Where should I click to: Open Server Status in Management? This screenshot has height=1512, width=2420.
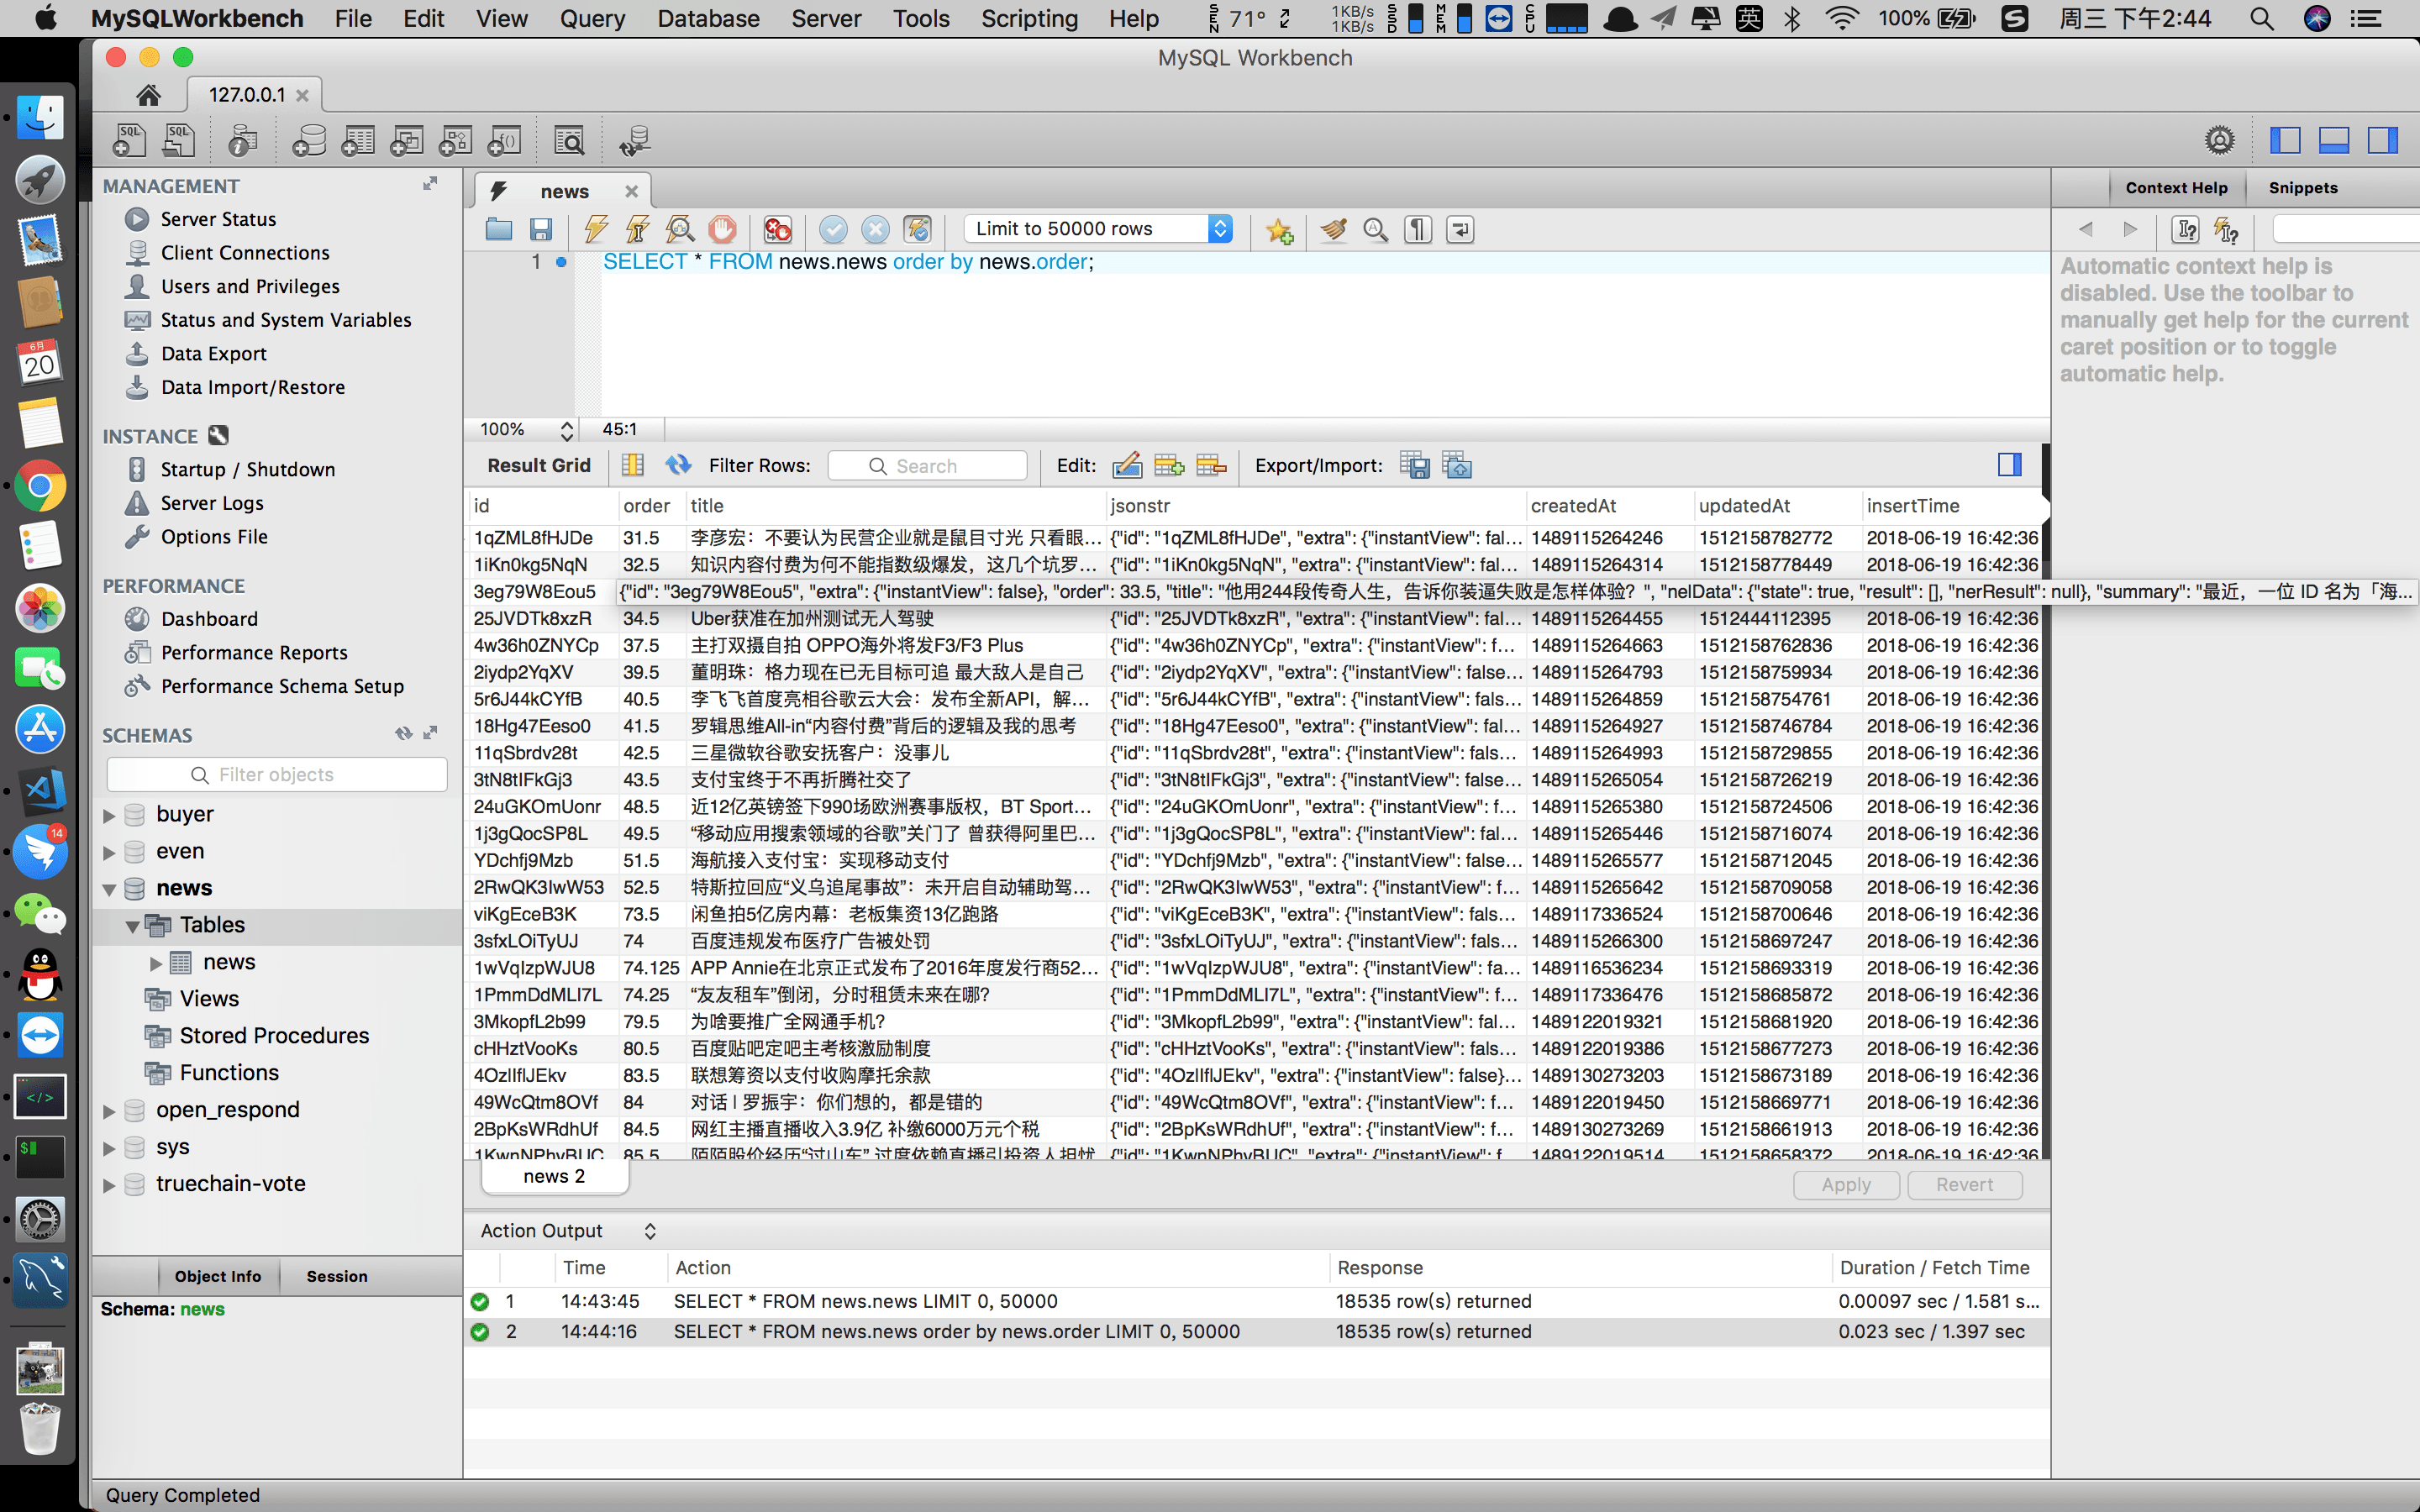coord(218,219)
